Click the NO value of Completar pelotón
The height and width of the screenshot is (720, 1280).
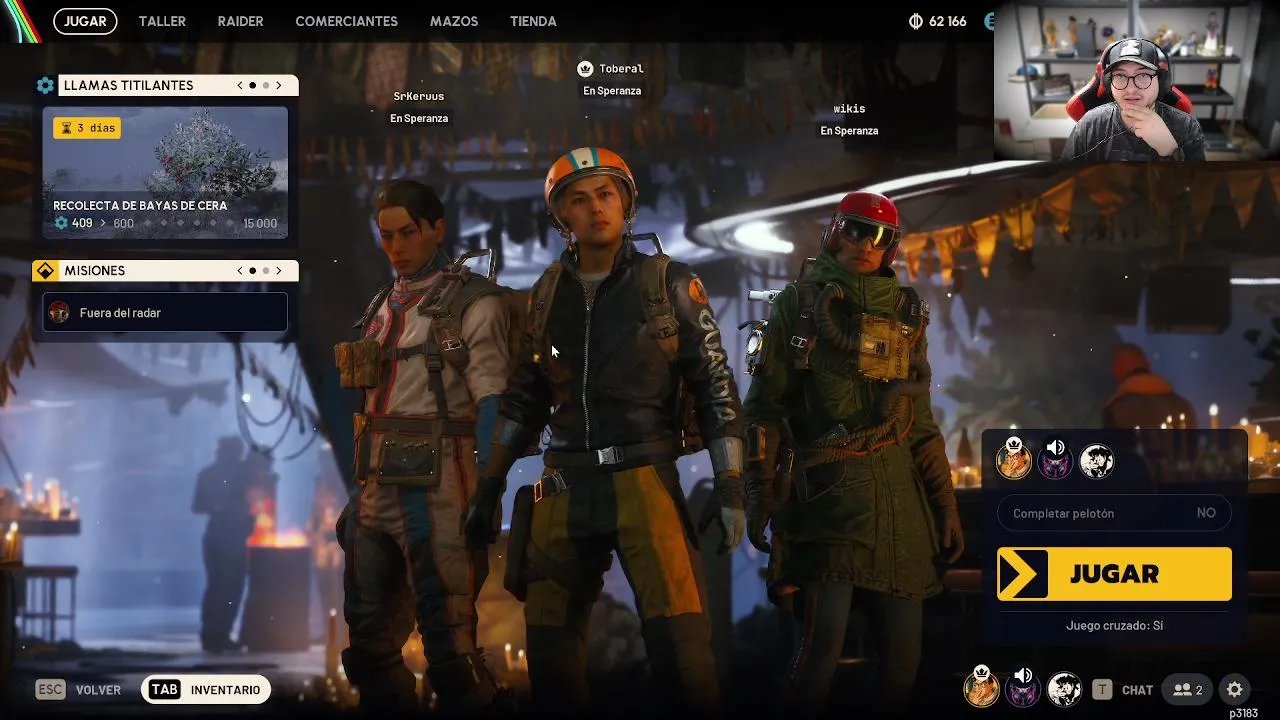point(1206,513)
